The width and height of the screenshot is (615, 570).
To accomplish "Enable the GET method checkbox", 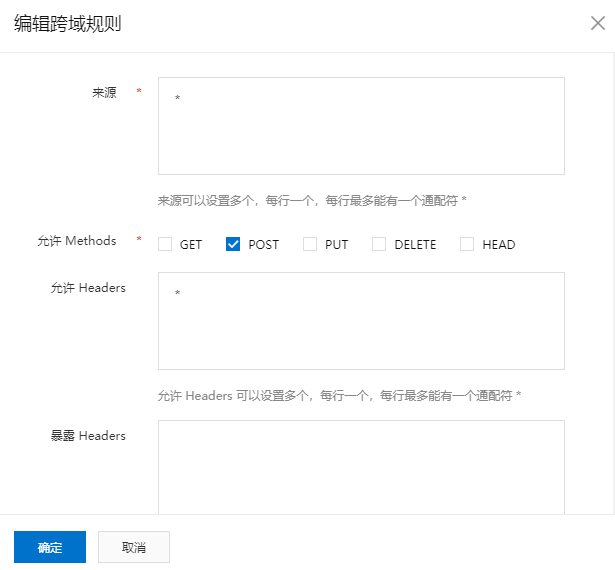I will point(165,244).
